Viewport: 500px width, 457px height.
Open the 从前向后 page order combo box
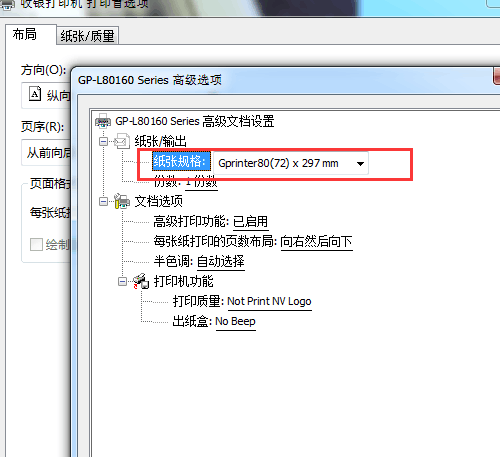coord(47,153)
